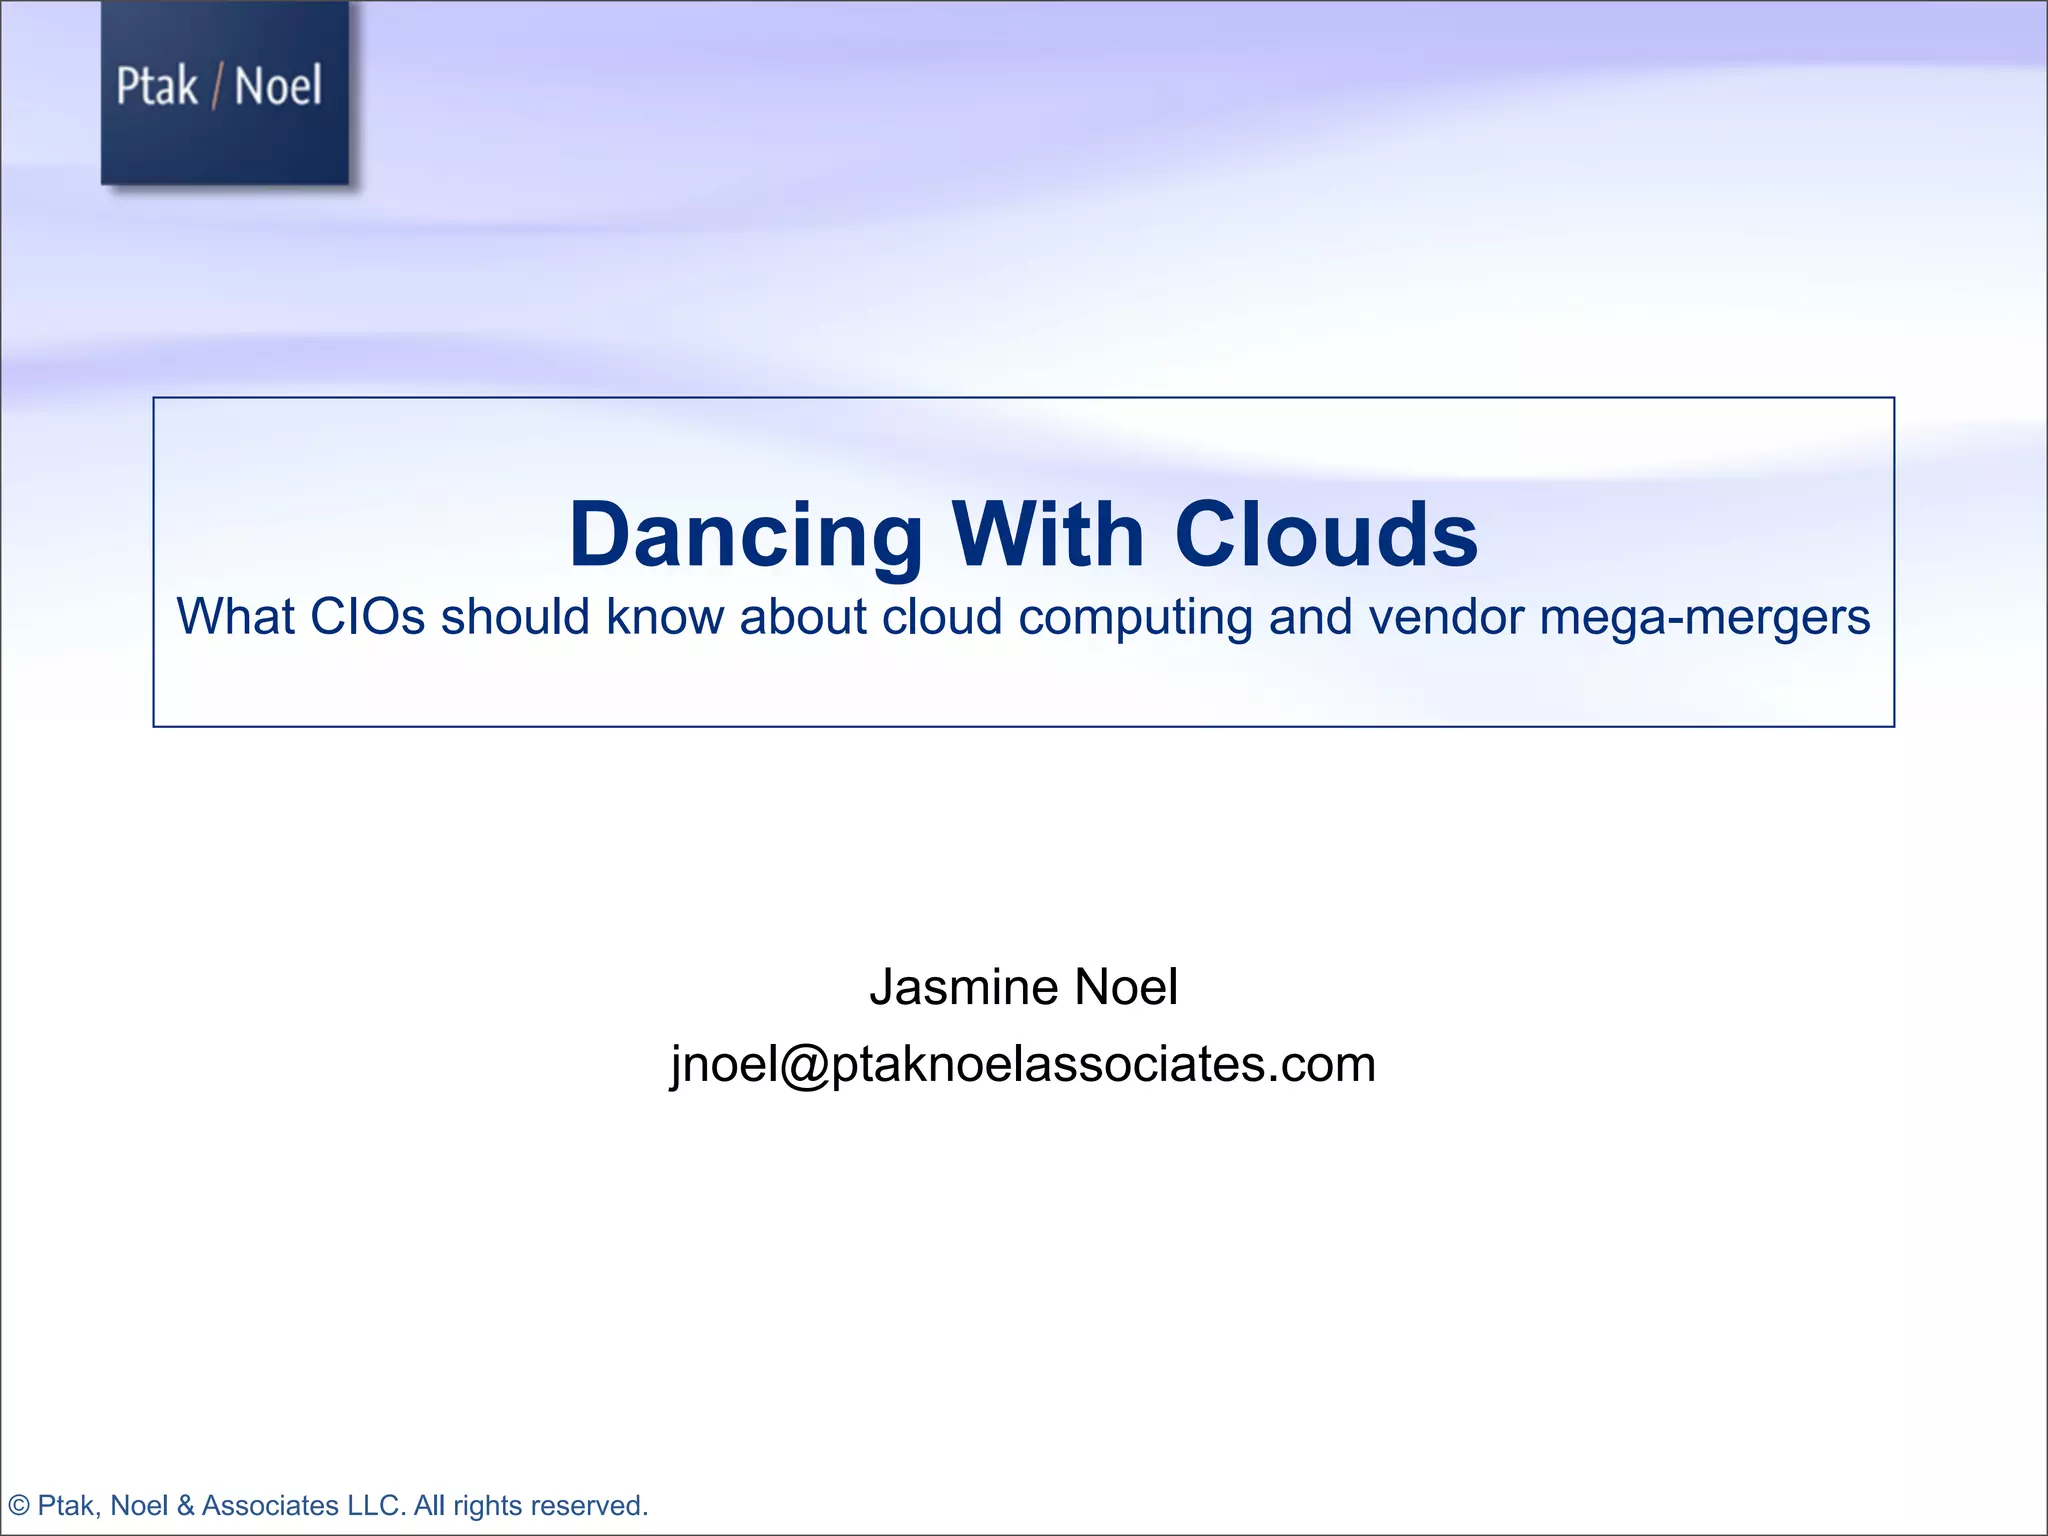Click the word "Dancing" in the title
The width and height of the screenshot is (2048, 1536).
pos(745,535)
